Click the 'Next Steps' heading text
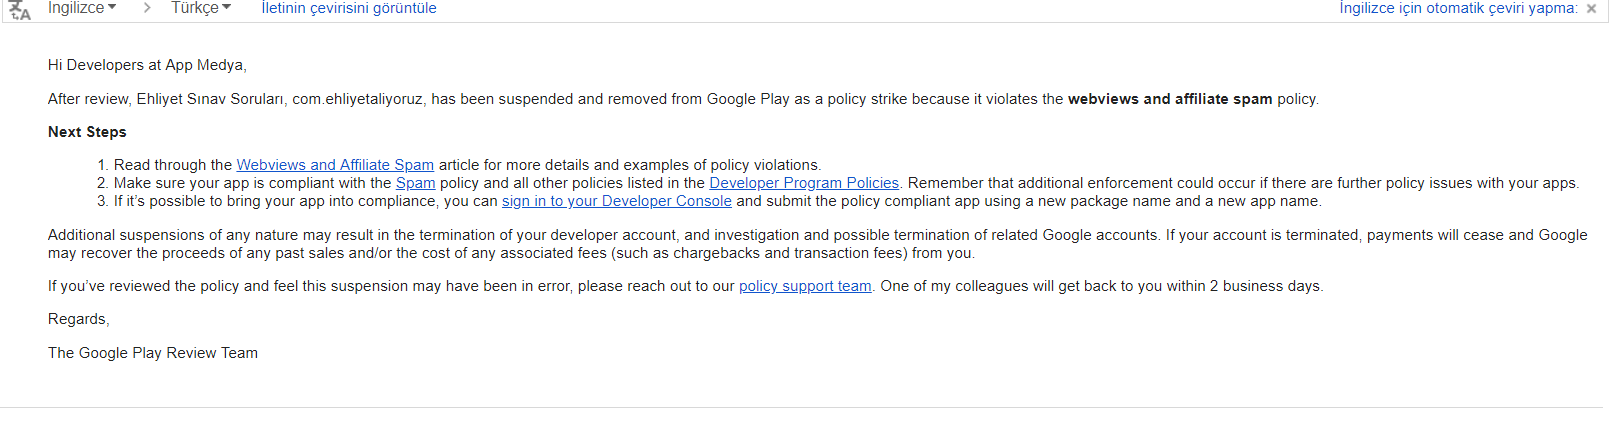 coord(87,132)
